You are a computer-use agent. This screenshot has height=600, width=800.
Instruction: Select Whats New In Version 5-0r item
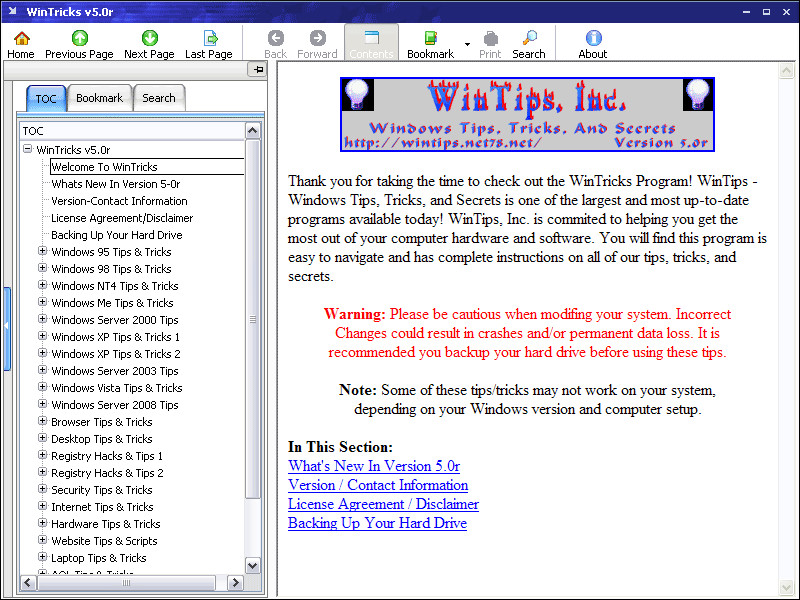click(x=116, y=184)
